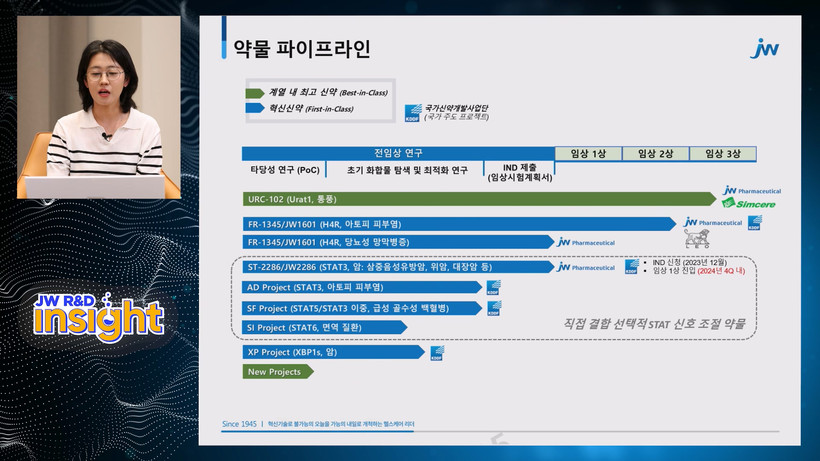Select the 임상 1상 phase header
Image resolution: width=820 pixels, height=461 pixels.
tap(588, 153)
